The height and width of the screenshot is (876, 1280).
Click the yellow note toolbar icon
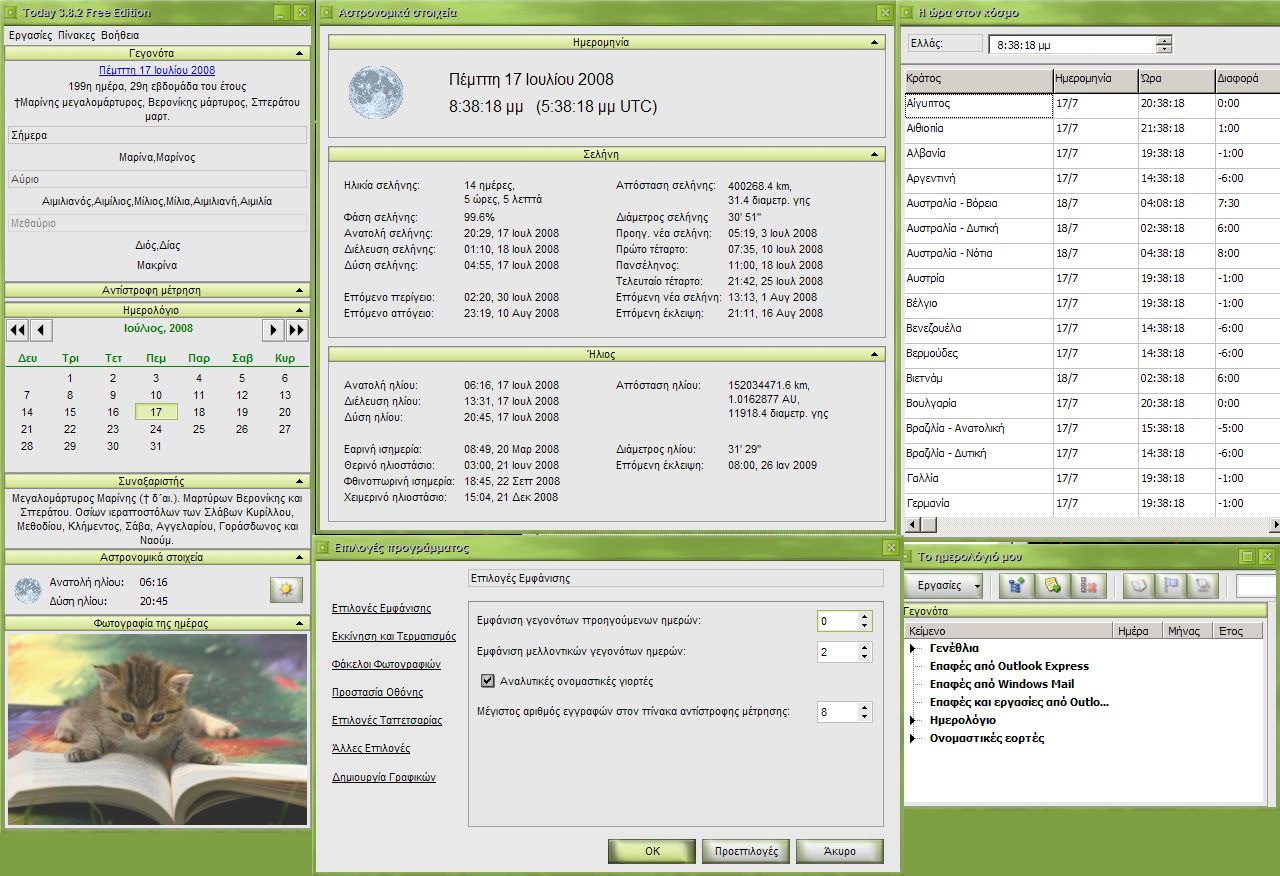coord(1052,586)
